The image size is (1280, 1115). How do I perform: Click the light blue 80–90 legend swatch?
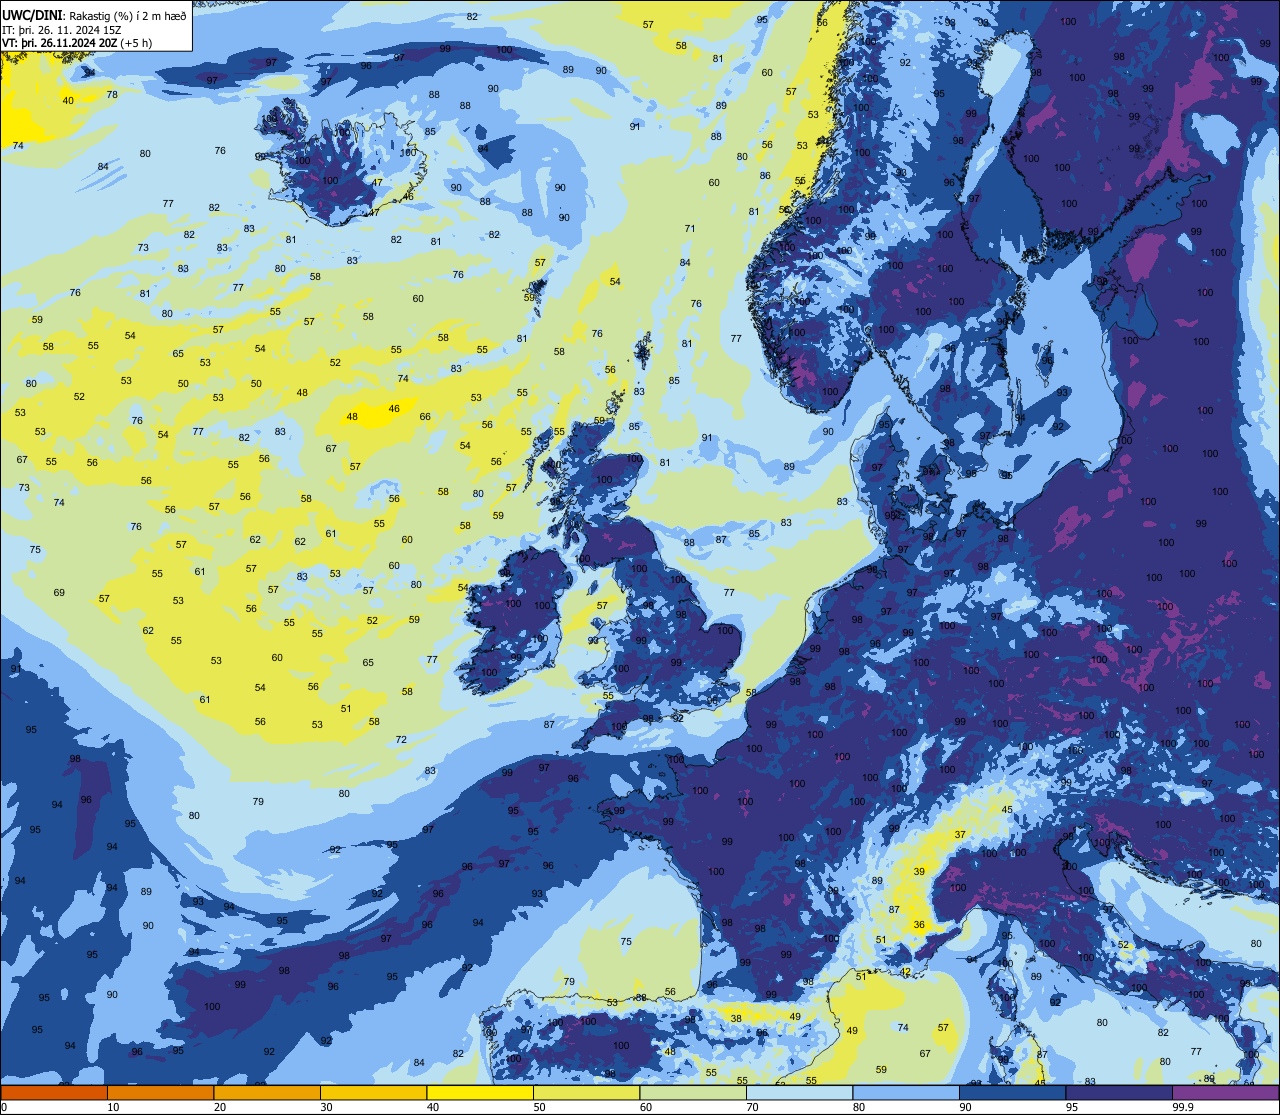(x=906, y=1092)
